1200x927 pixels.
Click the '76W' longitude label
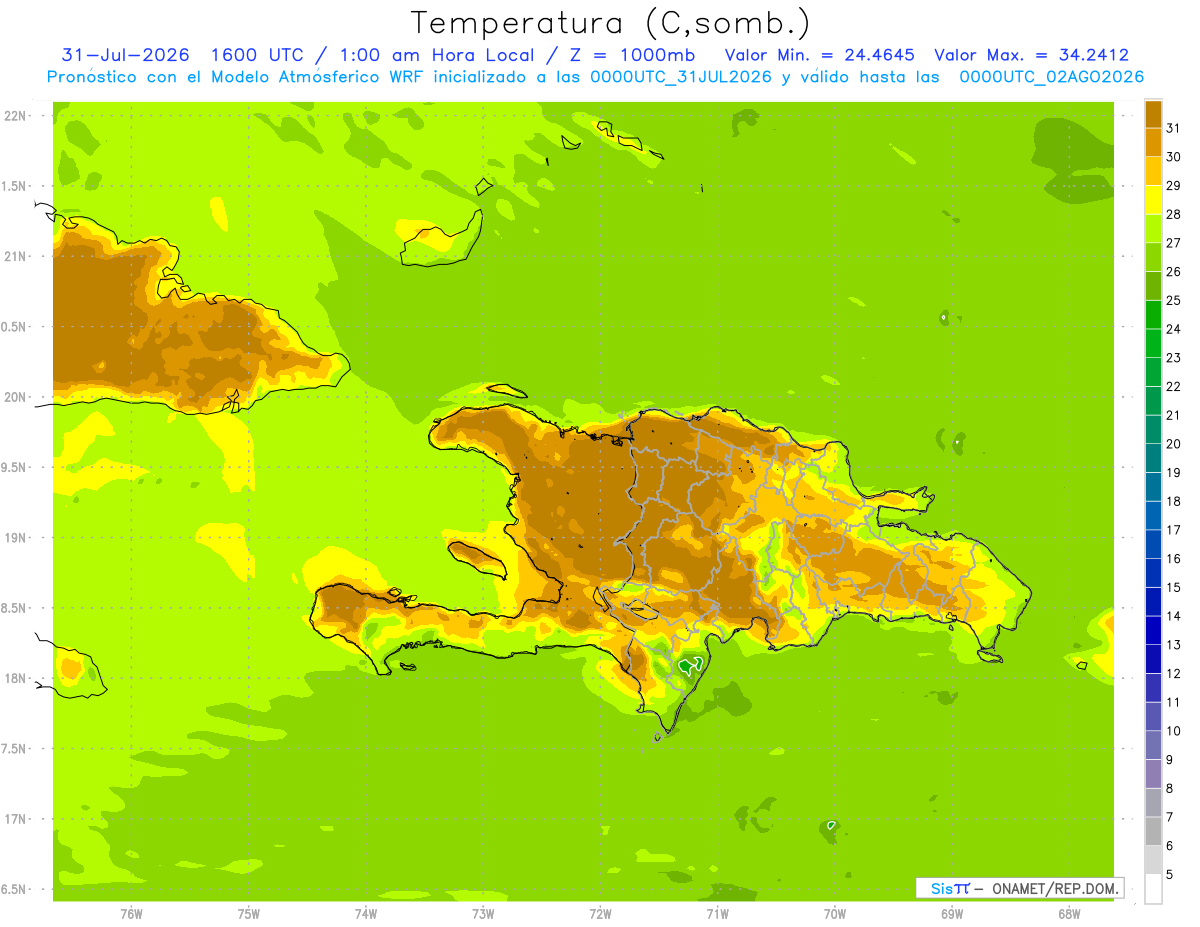pos(131,915)
